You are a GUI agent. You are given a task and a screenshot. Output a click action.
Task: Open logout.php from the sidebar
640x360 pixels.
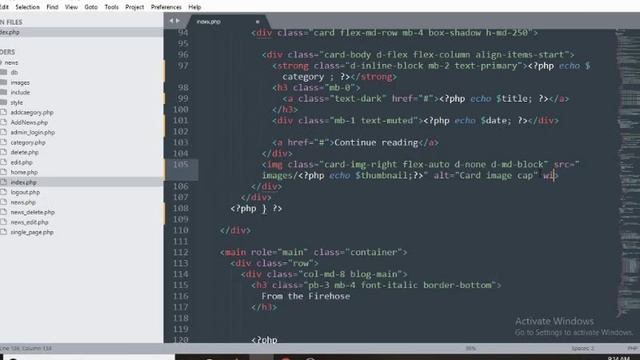click(x=25, y=192)
